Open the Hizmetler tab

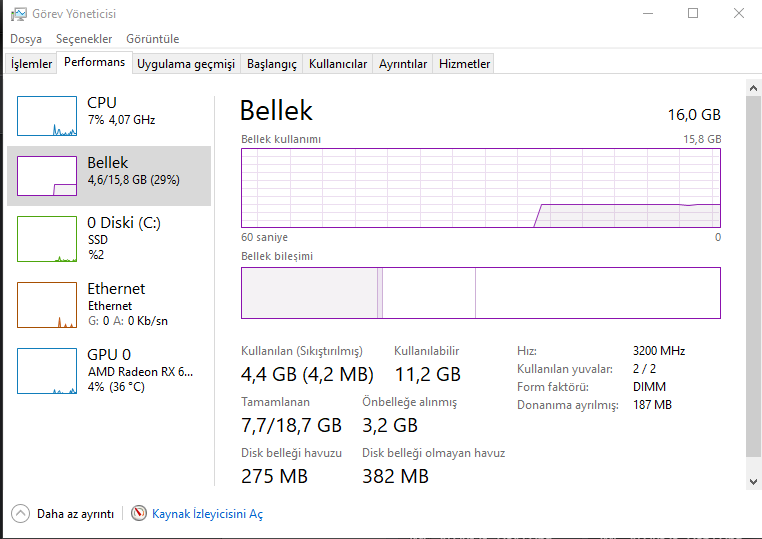465,64
